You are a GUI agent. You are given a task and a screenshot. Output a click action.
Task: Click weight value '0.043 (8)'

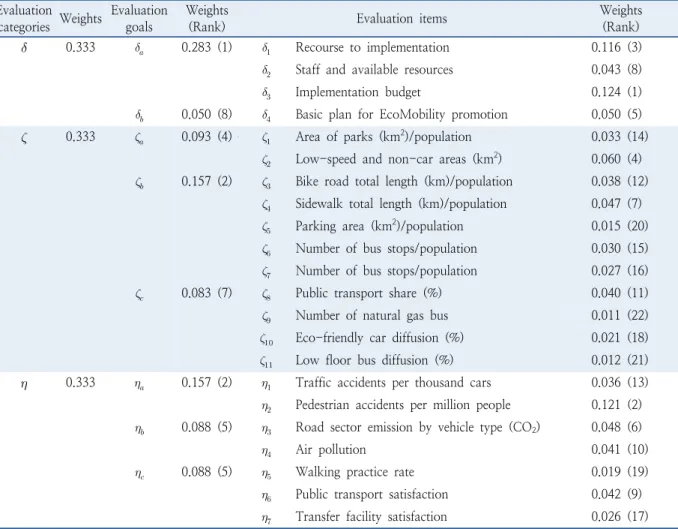point(616,70)
